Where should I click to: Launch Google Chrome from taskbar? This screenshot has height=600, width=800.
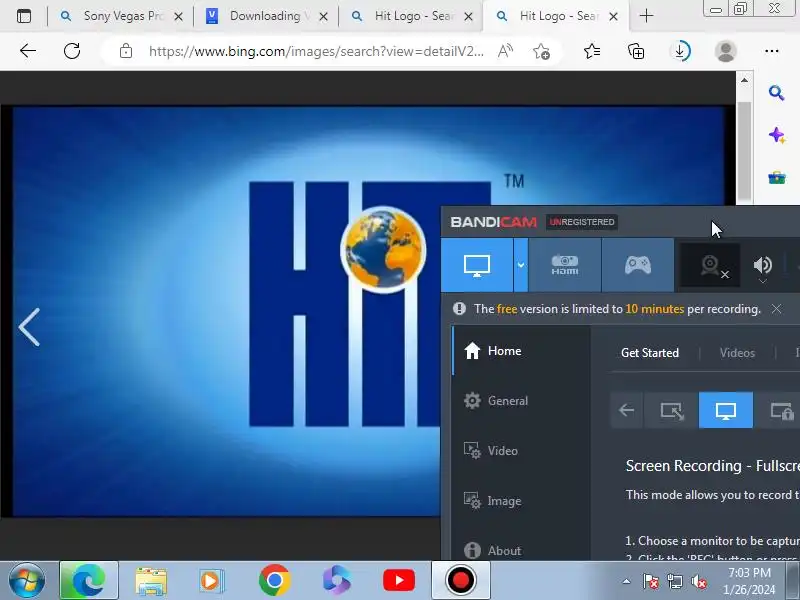pyautogui.click(x=274, y=581)
